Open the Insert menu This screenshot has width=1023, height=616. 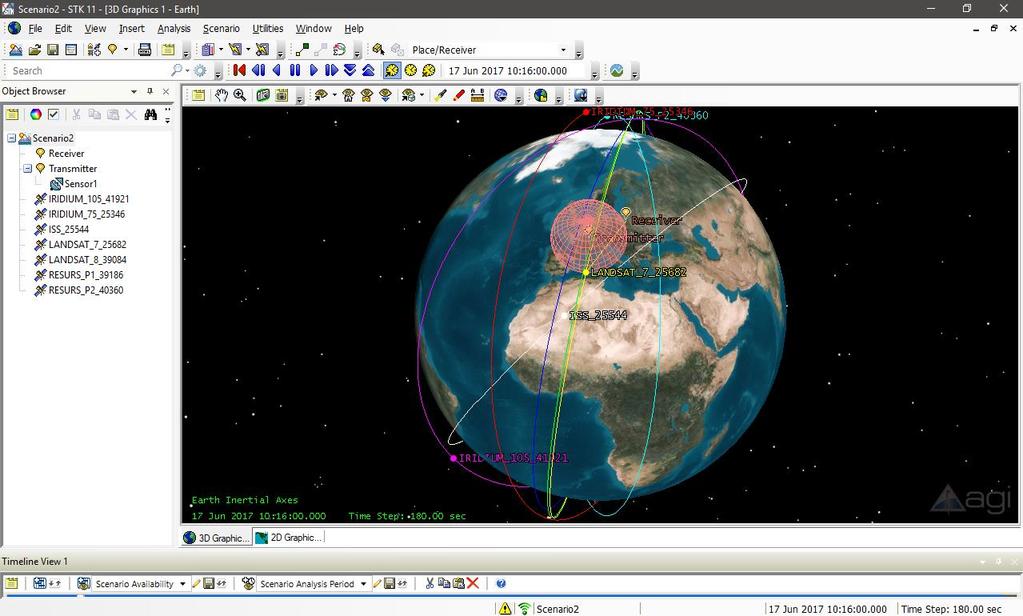pos(132,29)
